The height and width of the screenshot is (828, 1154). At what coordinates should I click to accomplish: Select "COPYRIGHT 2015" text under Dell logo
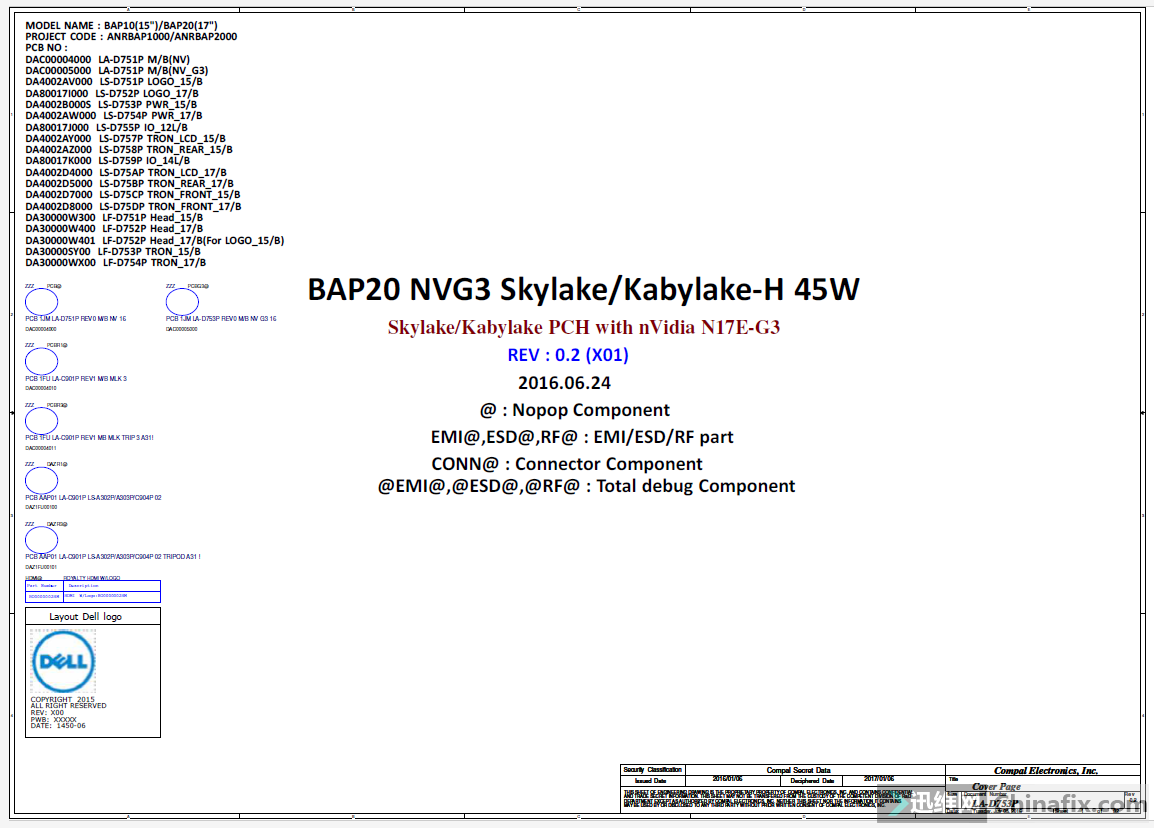[x=63, y=700]
